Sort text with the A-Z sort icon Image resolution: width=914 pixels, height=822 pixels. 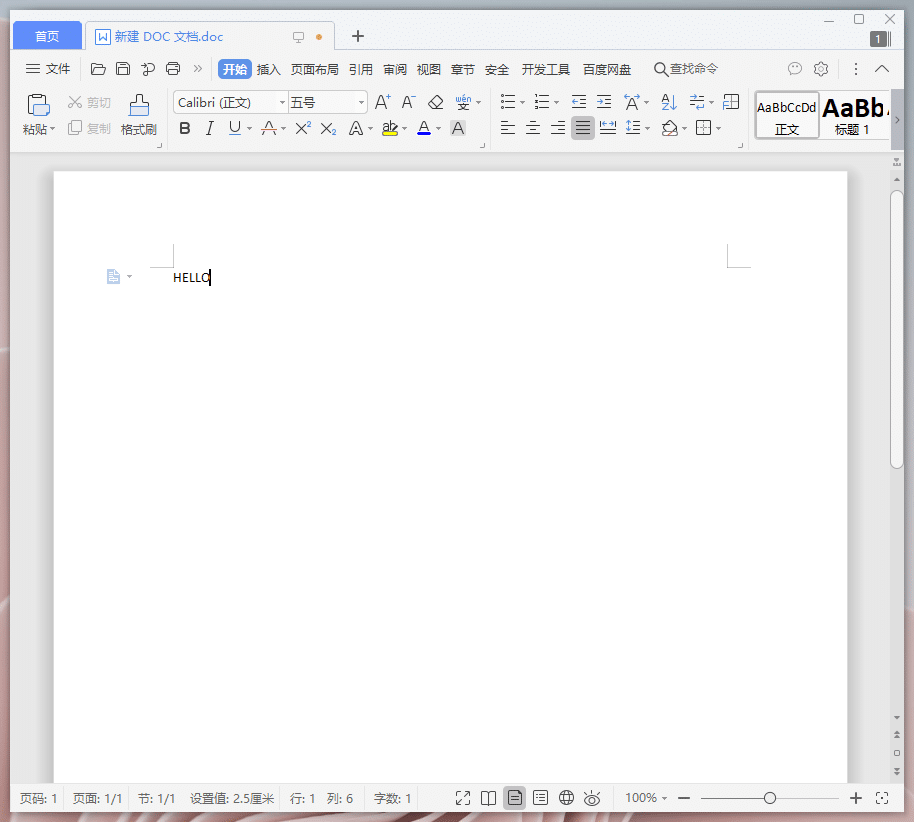click(x=669, y=102)
